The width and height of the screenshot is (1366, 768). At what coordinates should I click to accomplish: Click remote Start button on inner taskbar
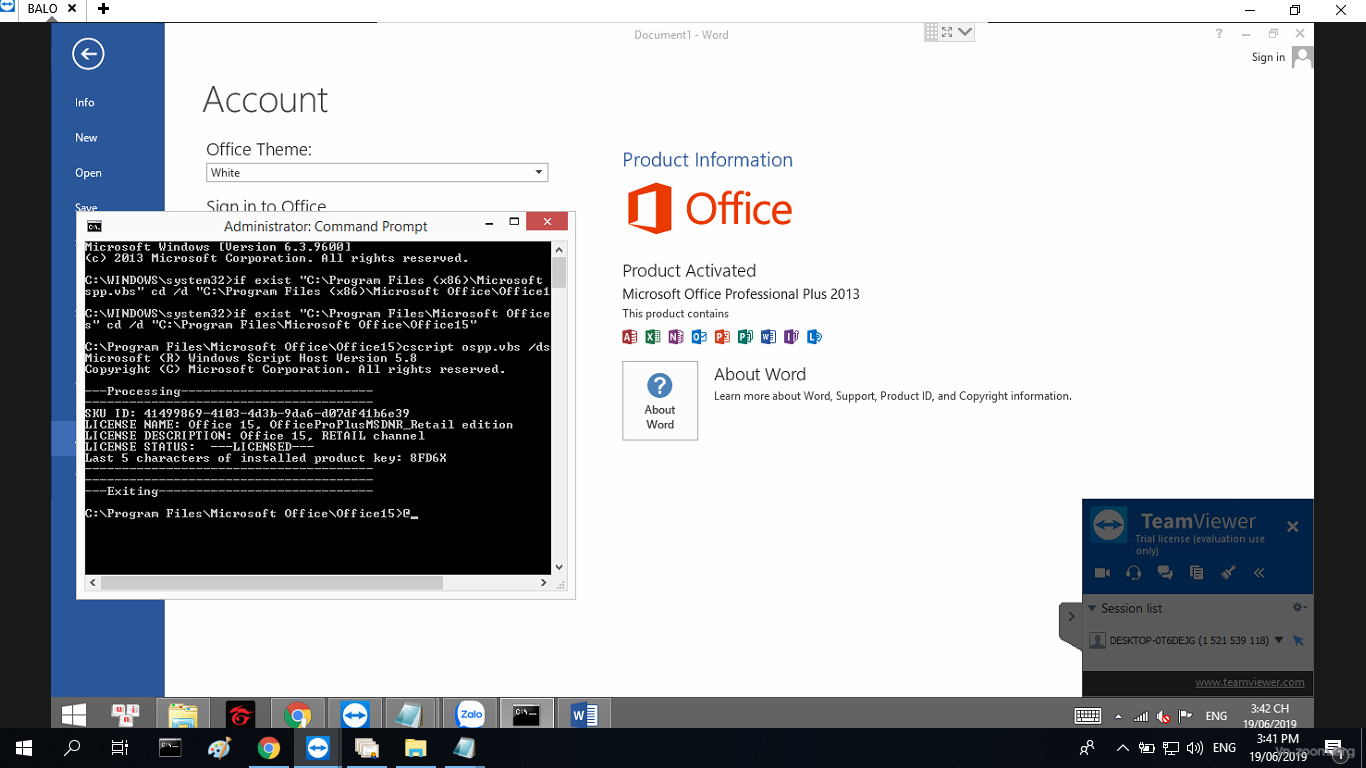tap(73, 715)
